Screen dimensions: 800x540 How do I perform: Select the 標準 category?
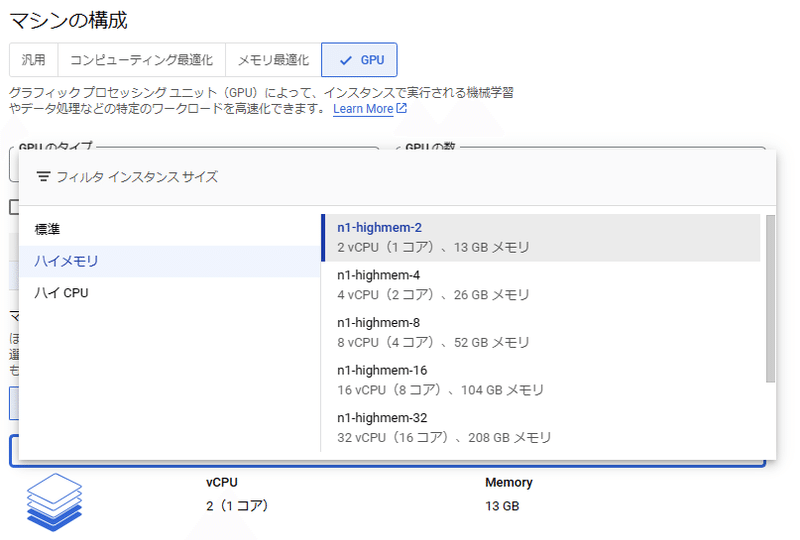(170, 230)
